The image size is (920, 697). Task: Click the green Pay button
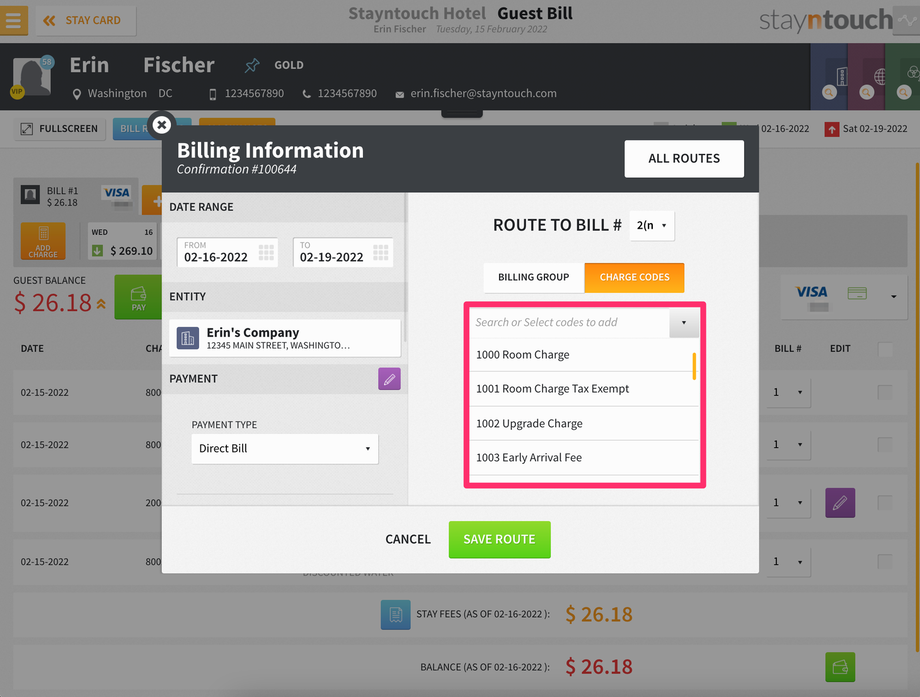(138, 297)
